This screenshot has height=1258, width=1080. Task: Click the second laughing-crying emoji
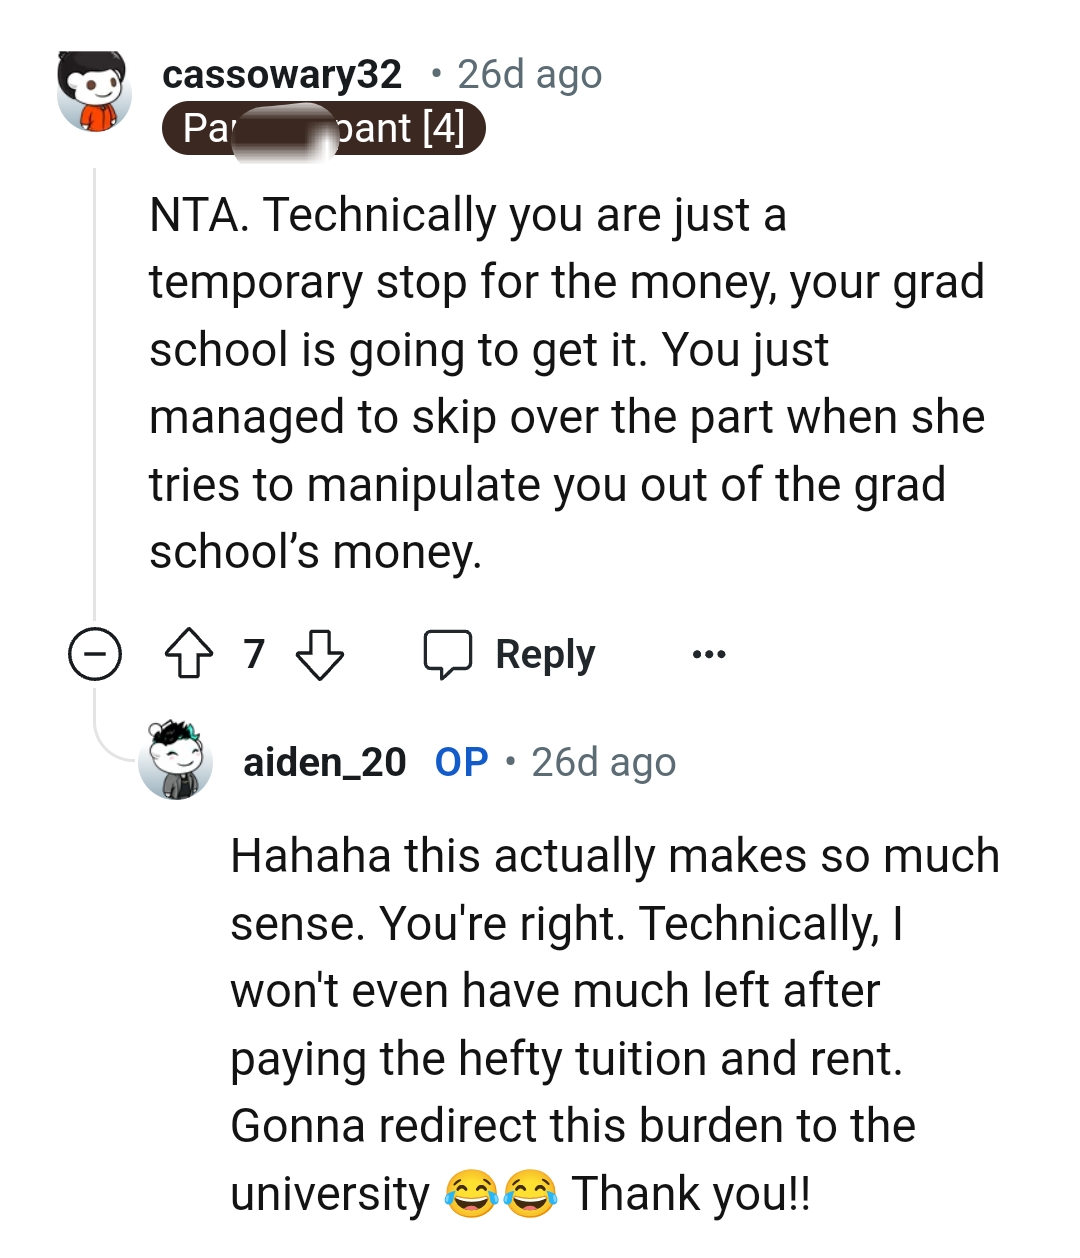(531, 1194)
